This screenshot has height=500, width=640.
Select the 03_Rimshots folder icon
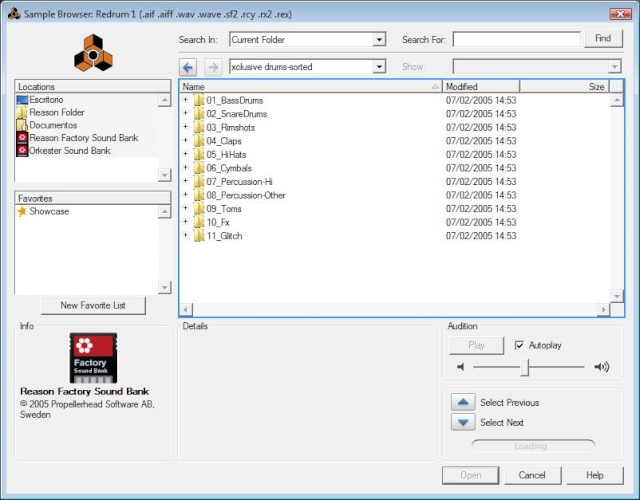coord(199,127)
